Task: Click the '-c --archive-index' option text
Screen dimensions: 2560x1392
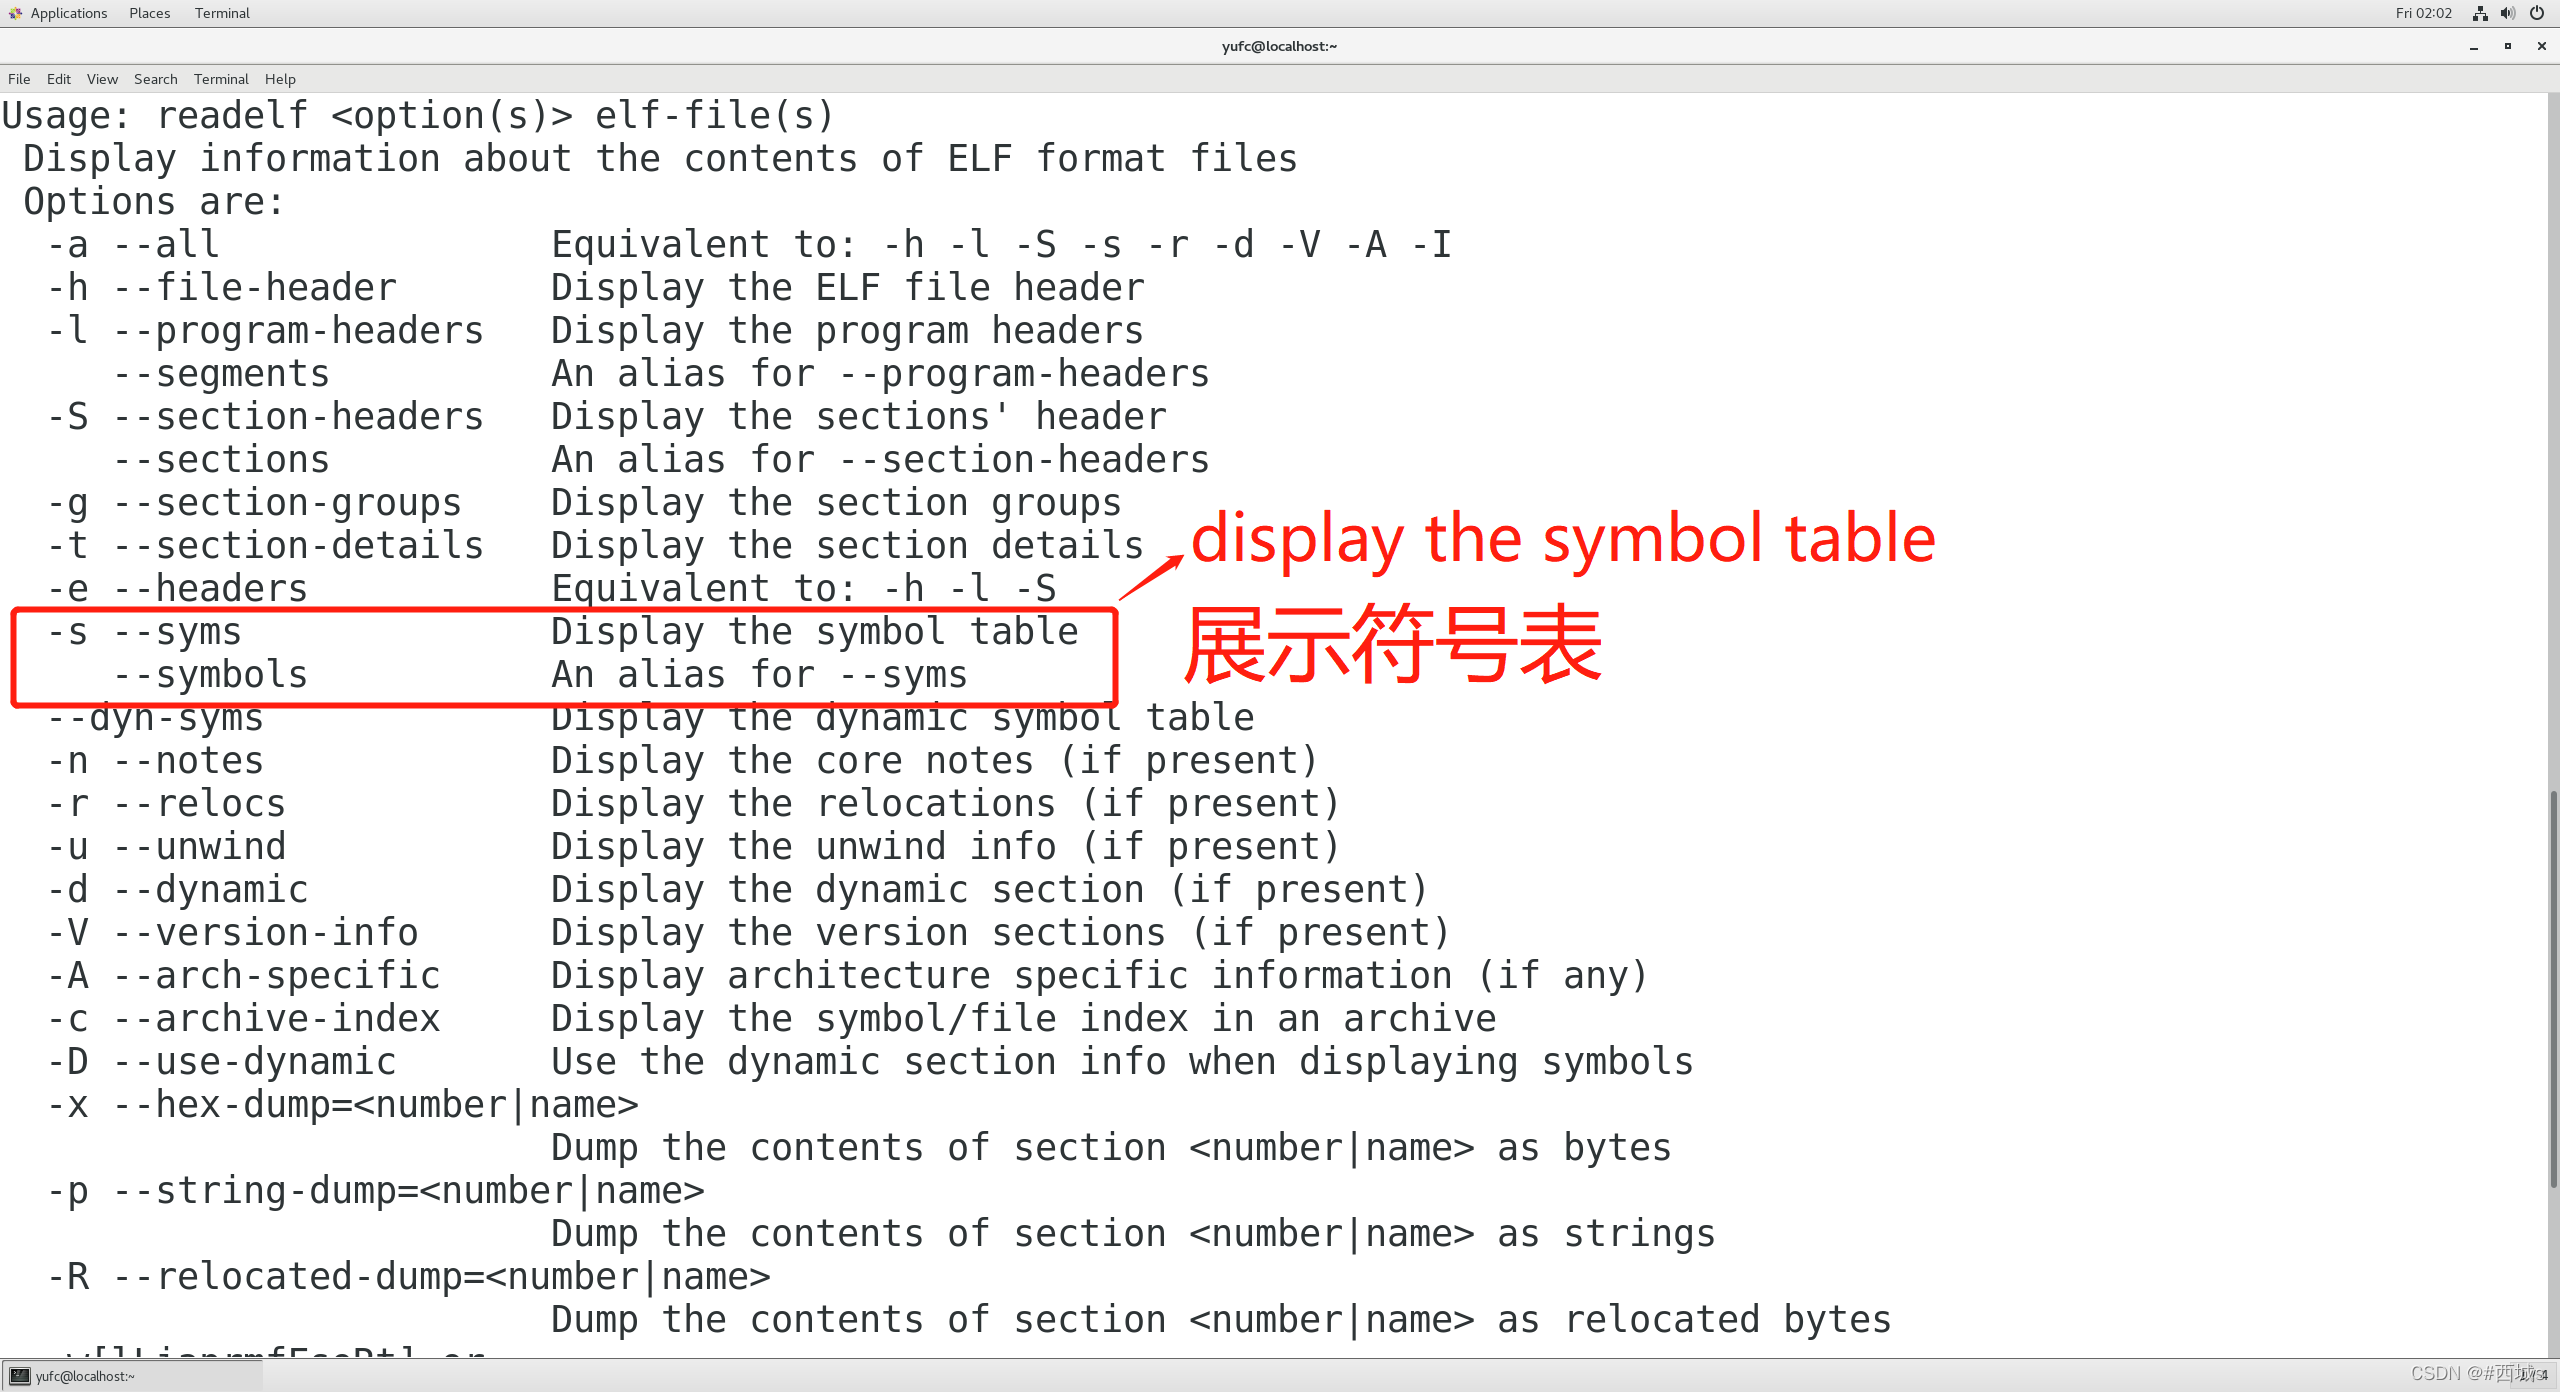Action: 243,1019
